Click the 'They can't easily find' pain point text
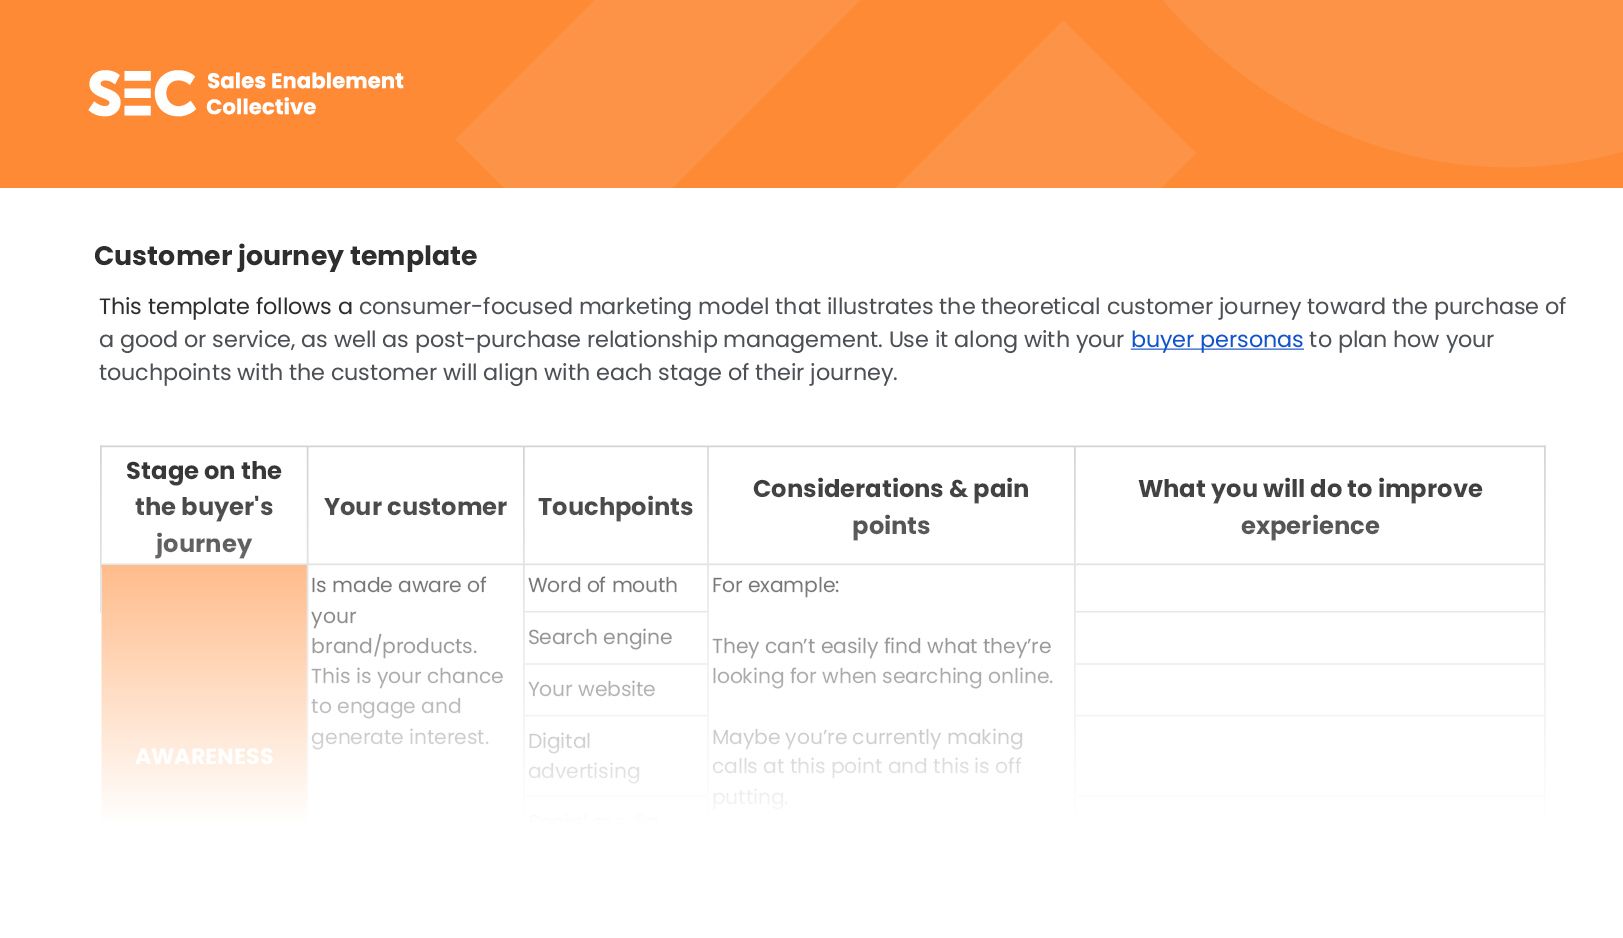 [881, 661]
